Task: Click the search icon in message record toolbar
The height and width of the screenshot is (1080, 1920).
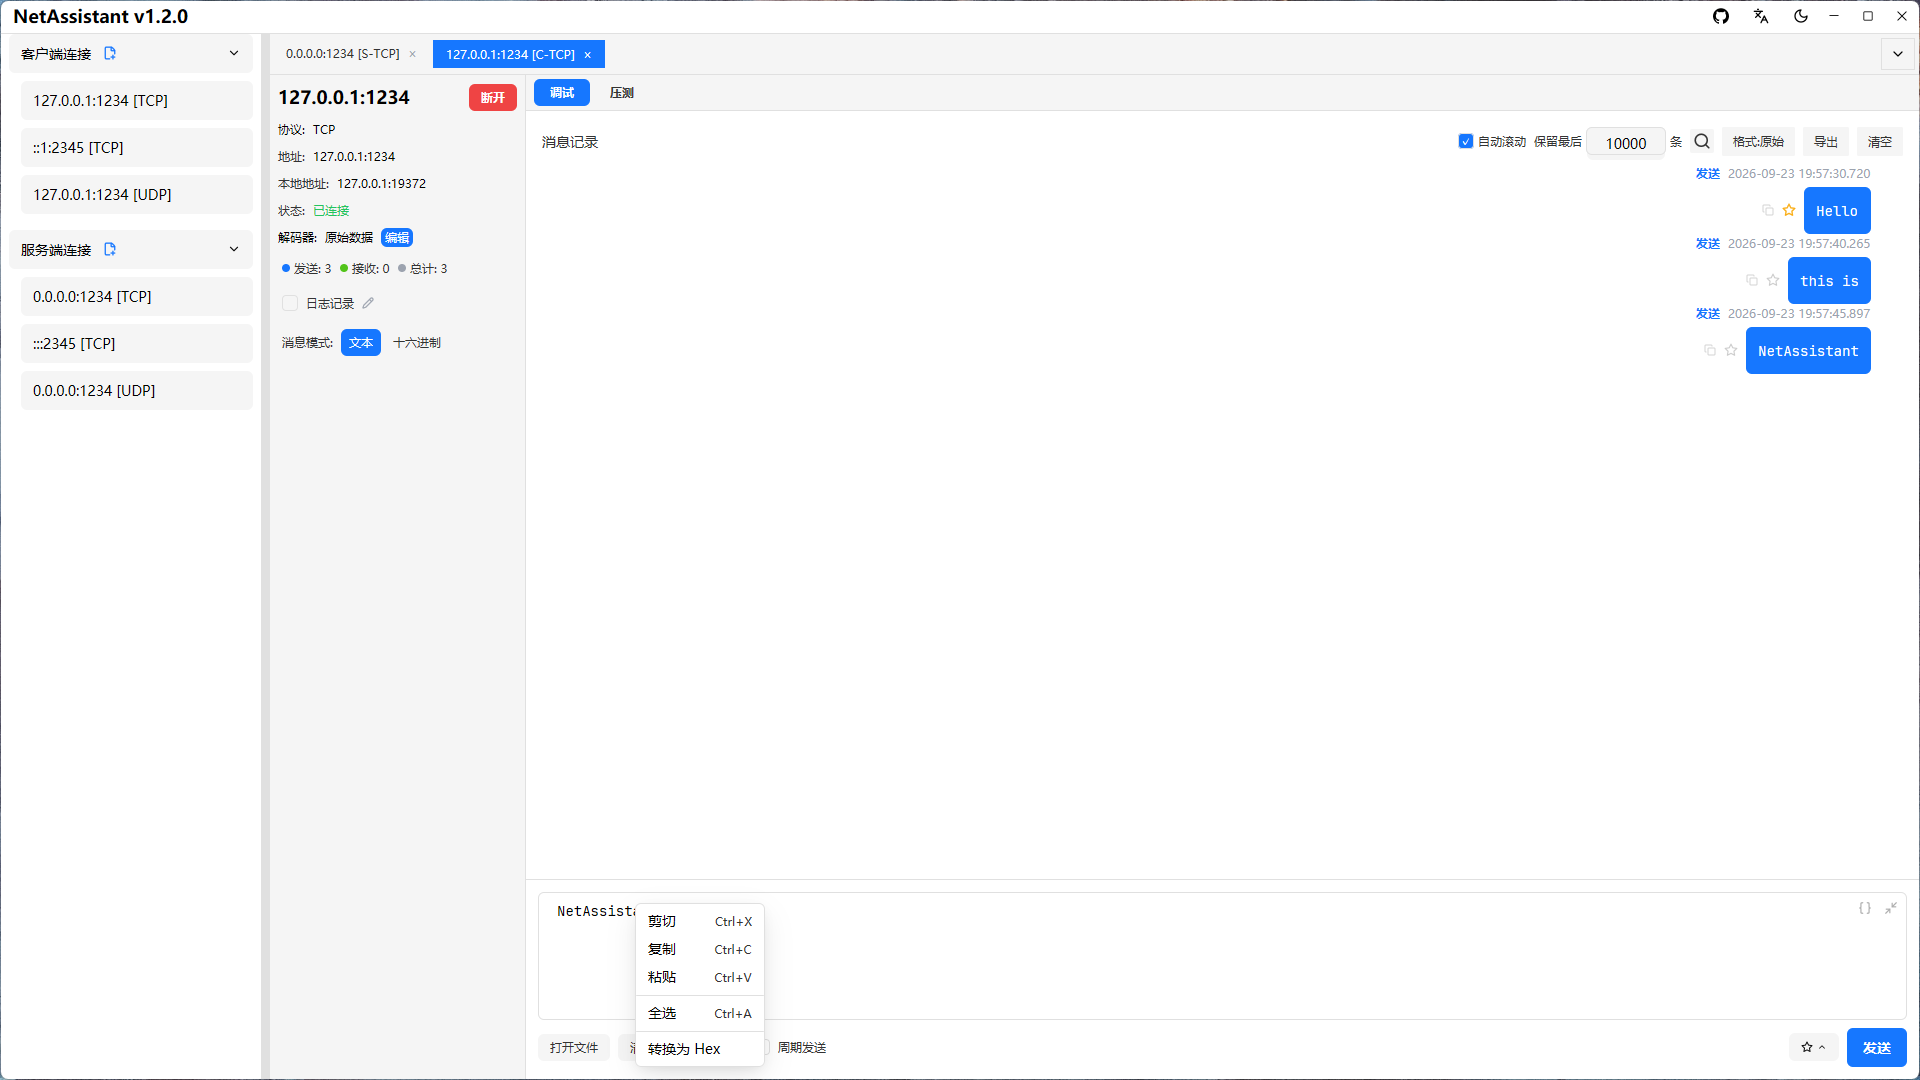Action: tap(1702, 142)
